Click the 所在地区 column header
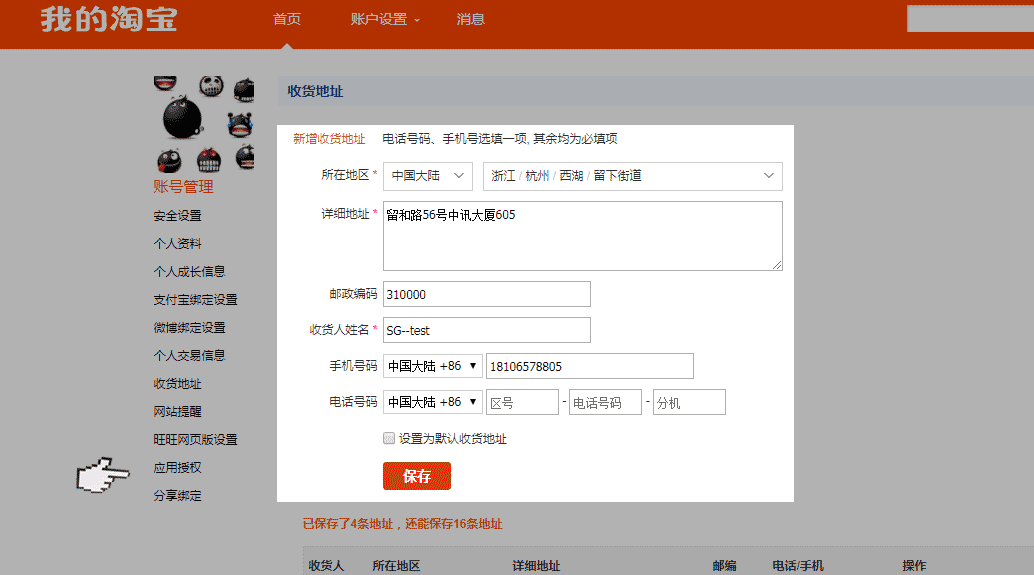This screenshot has width=1034, height=575. [x=396, y=566]
